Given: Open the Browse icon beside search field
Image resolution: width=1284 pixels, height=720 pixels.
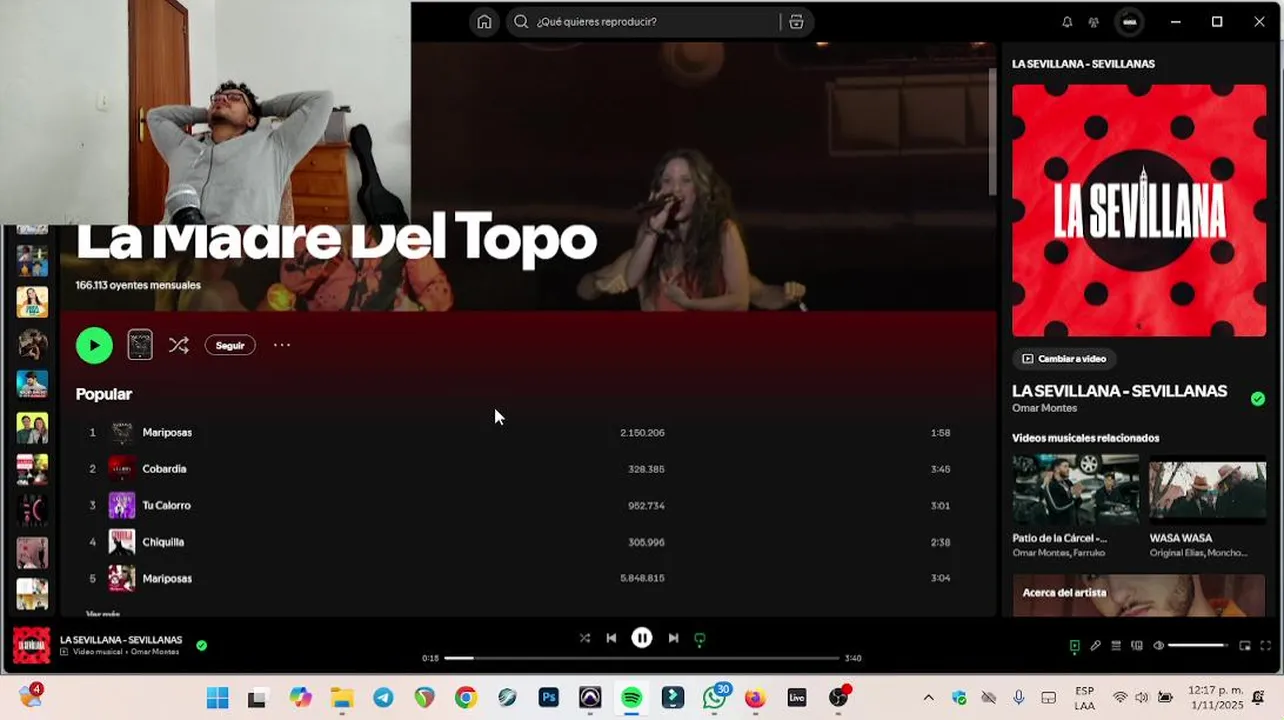Looking at the screenshot, I should pos(796,22).
